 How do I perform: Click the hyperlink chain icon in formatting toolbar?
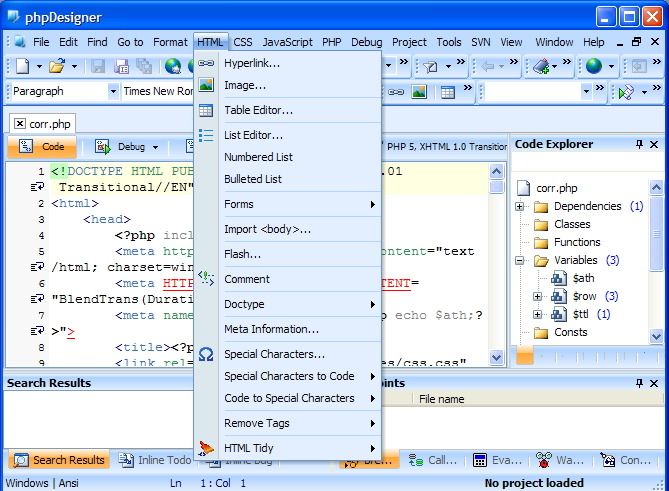point(396,92)
